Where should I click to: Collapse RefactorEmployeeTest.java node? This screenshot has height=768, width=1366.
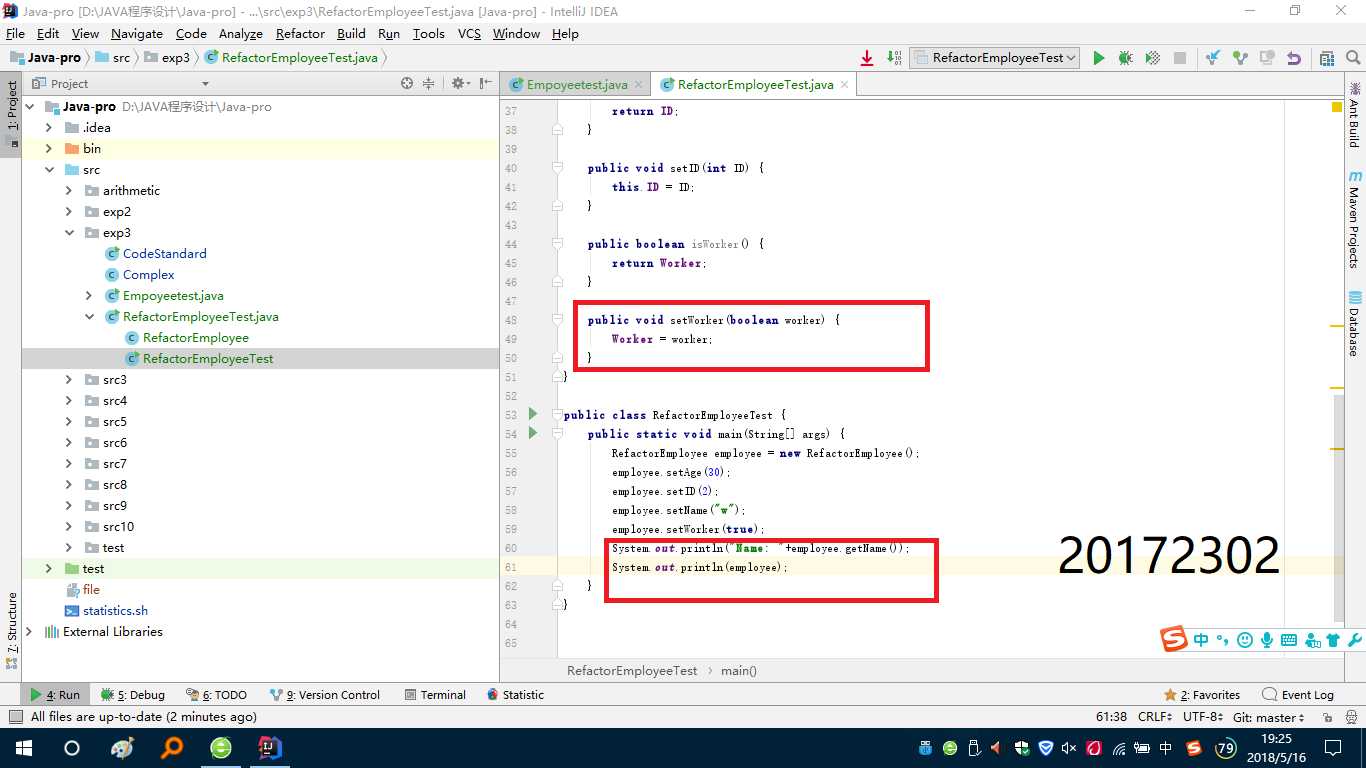click(89, 317)
